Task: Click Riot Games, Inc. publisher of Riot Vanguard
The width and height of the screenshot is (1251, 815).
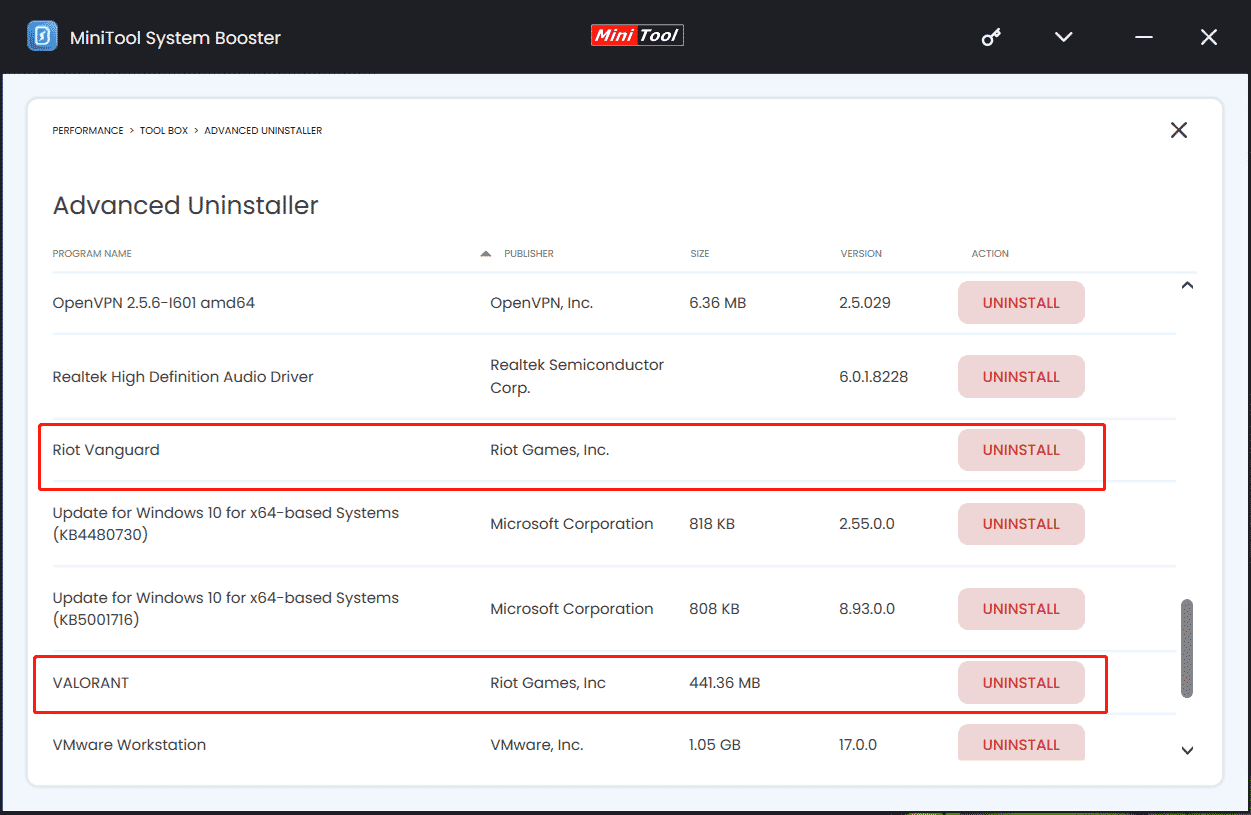Action: coord(549,450)
